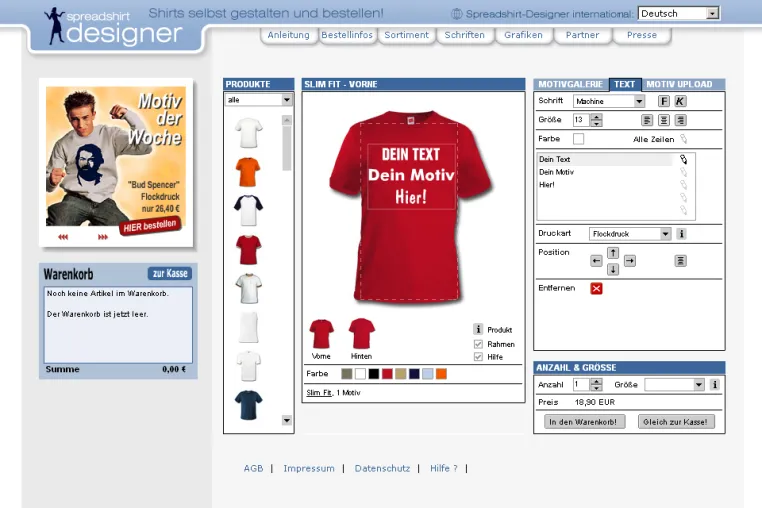Viewport: 762px width, 508px height.
Task: Open the Slim Fit product link
Action: tap(319, 393)
